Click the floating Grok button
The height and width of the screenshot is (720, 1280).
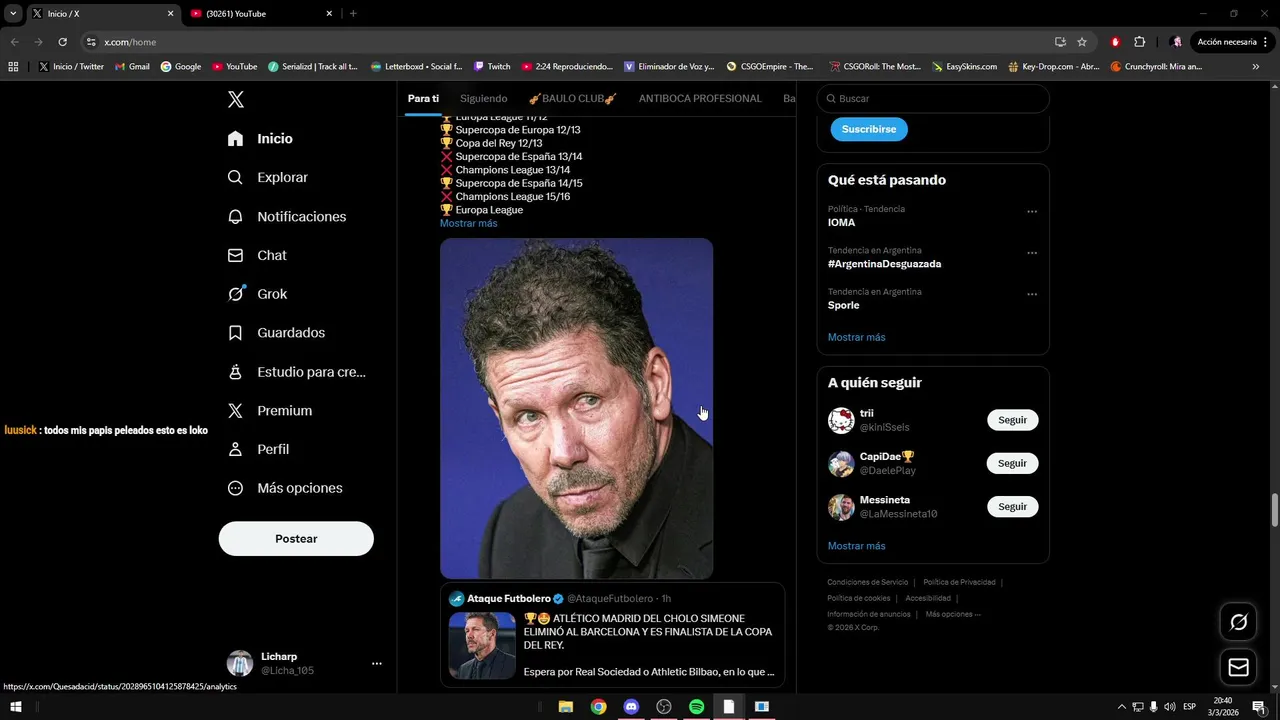tap(1238, 622)
